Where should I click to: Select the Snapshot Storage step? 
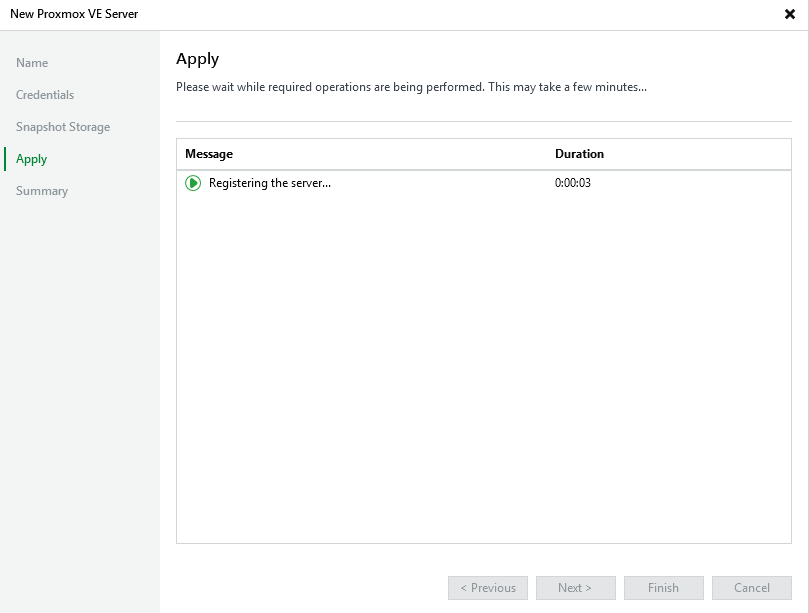[63, 127]
